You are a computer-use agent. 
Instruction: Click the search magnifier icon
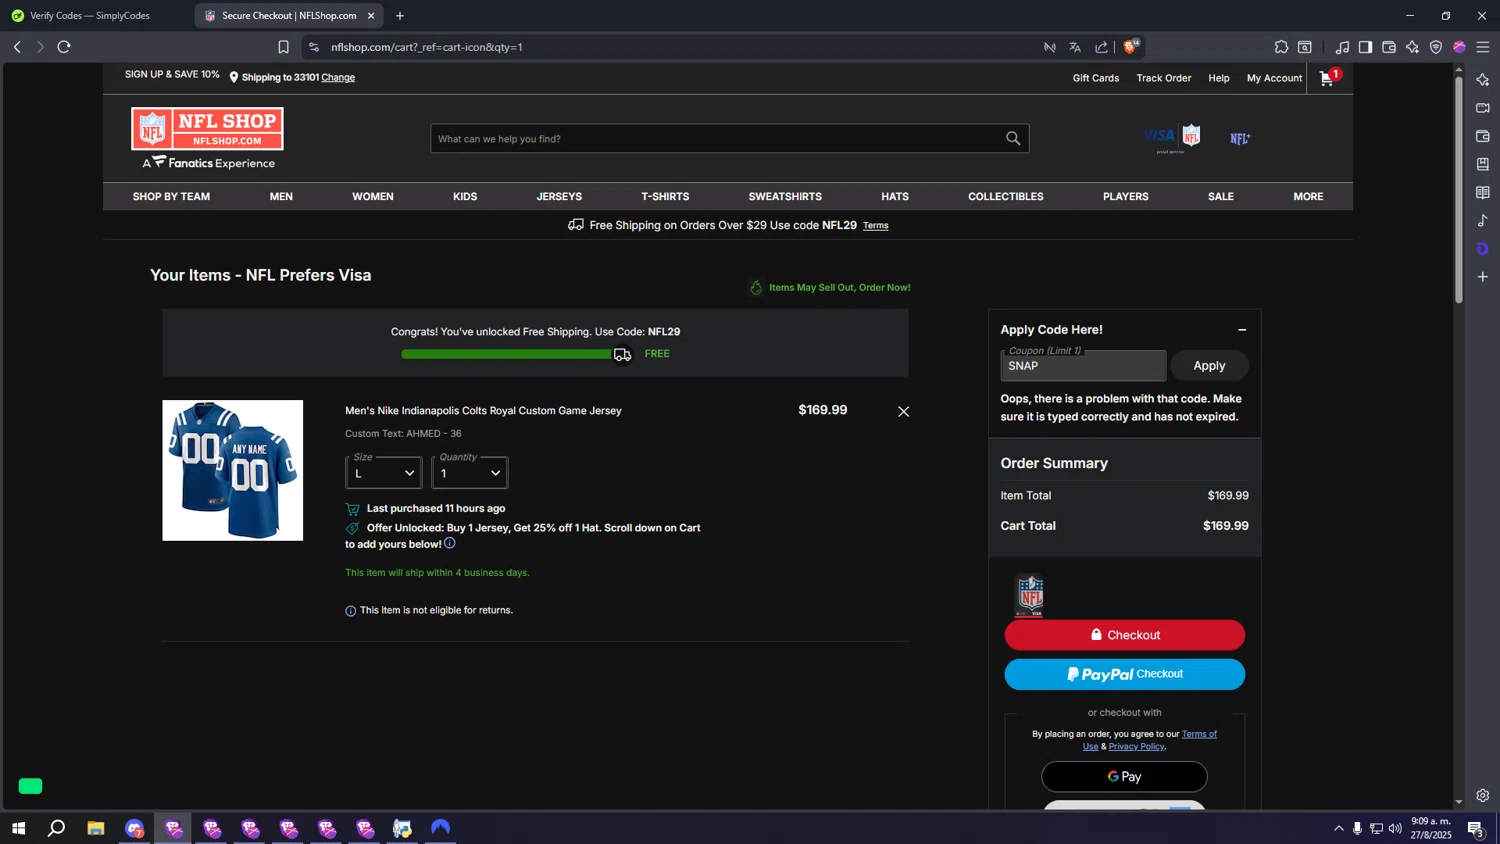1013,139
